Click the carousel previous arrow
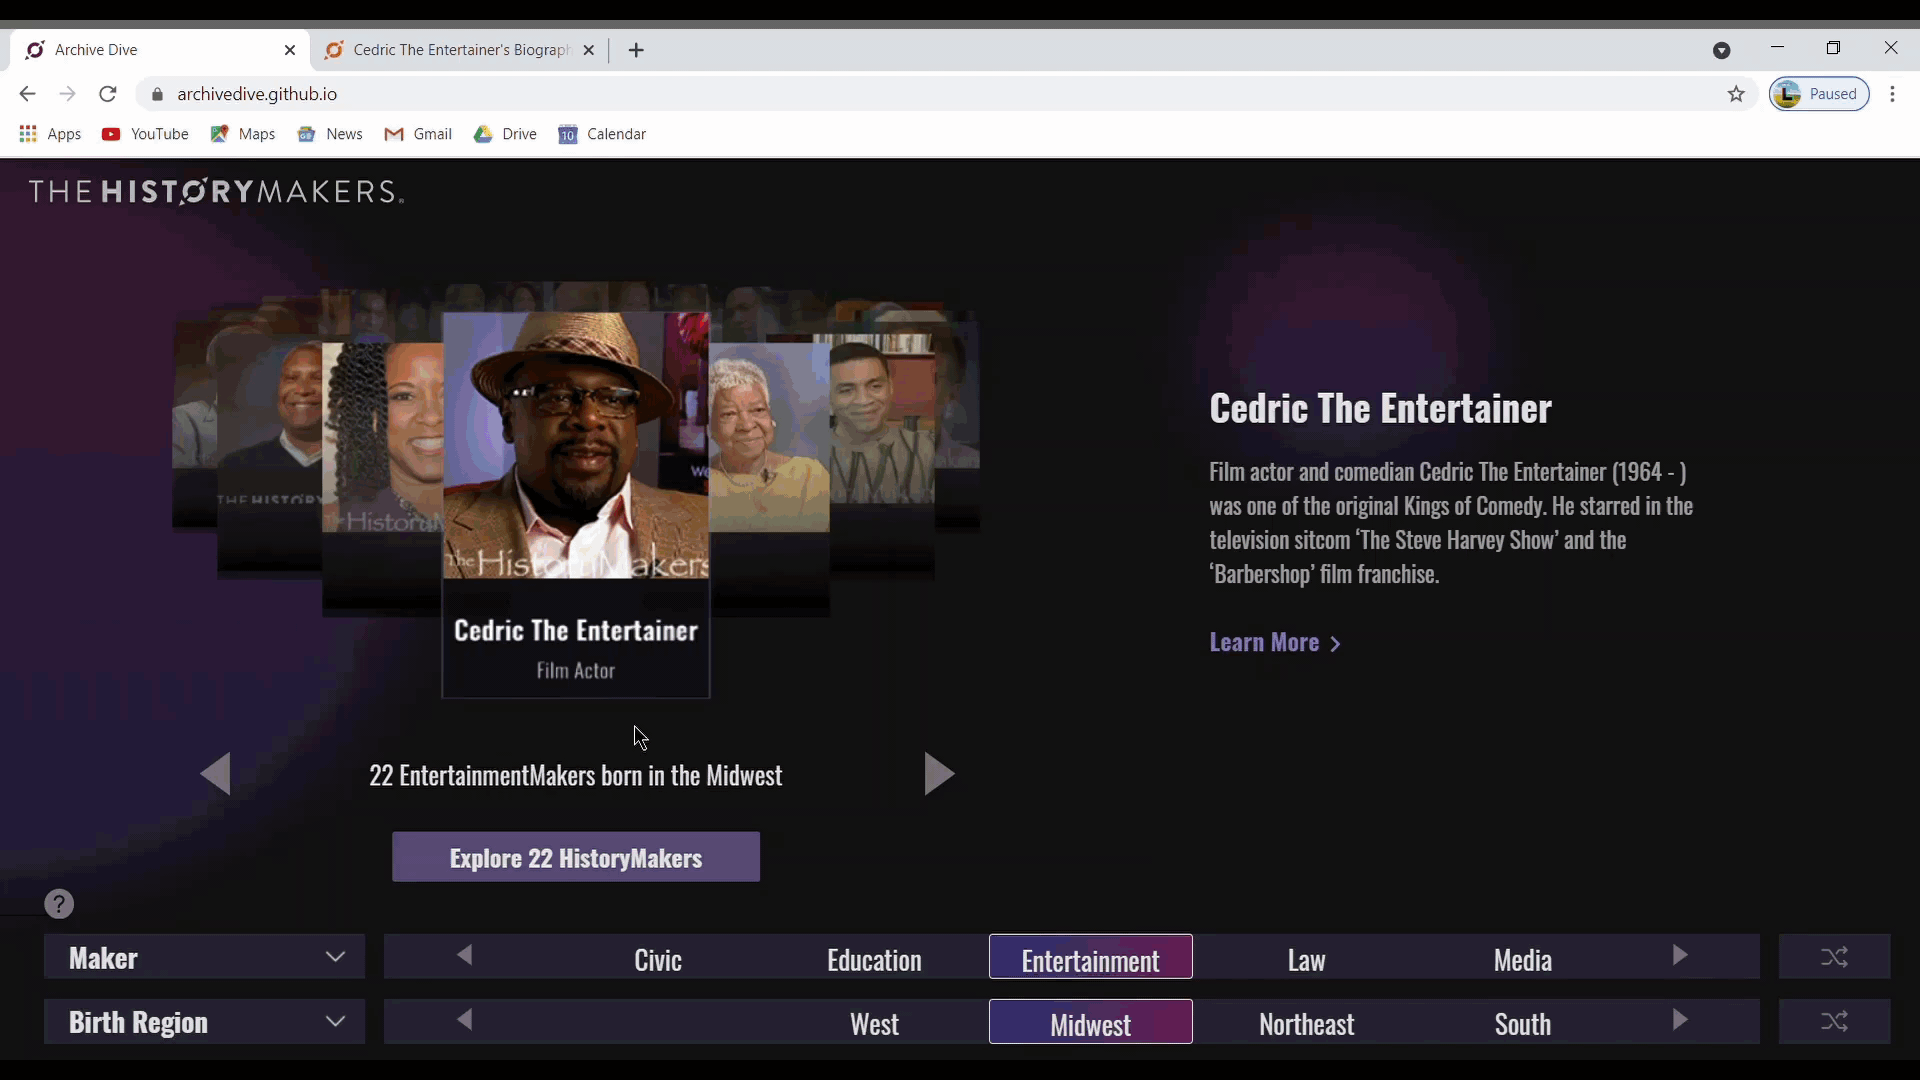This screenshot has height=1080, width=1920. [216, 774]
